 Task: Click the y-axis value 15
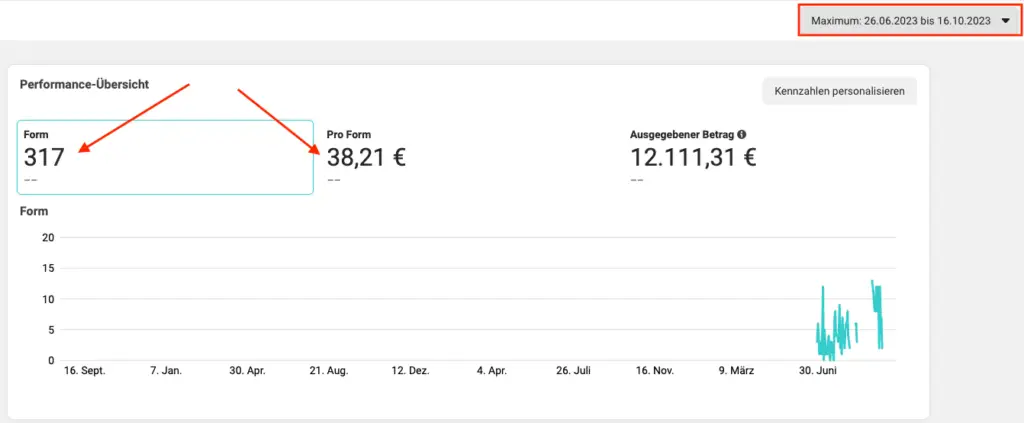pyautogui.click(x=47, y=268)
